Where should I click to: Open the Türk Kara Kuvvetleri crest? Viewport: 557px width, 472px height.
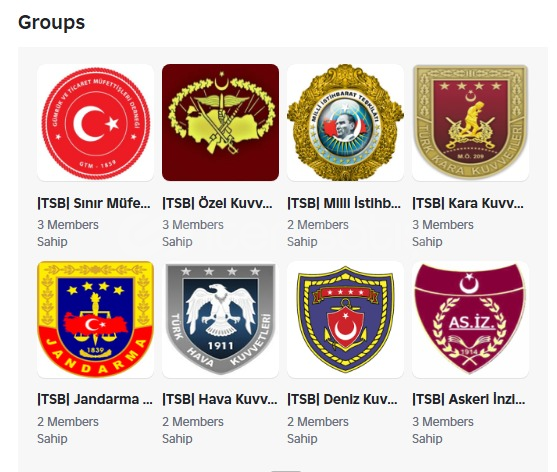tap(470, 123)
